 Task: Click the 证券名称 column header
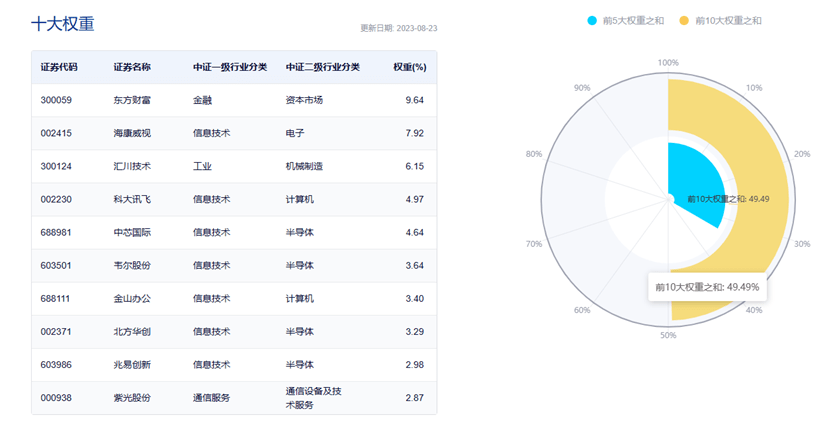tap(132, 67)
